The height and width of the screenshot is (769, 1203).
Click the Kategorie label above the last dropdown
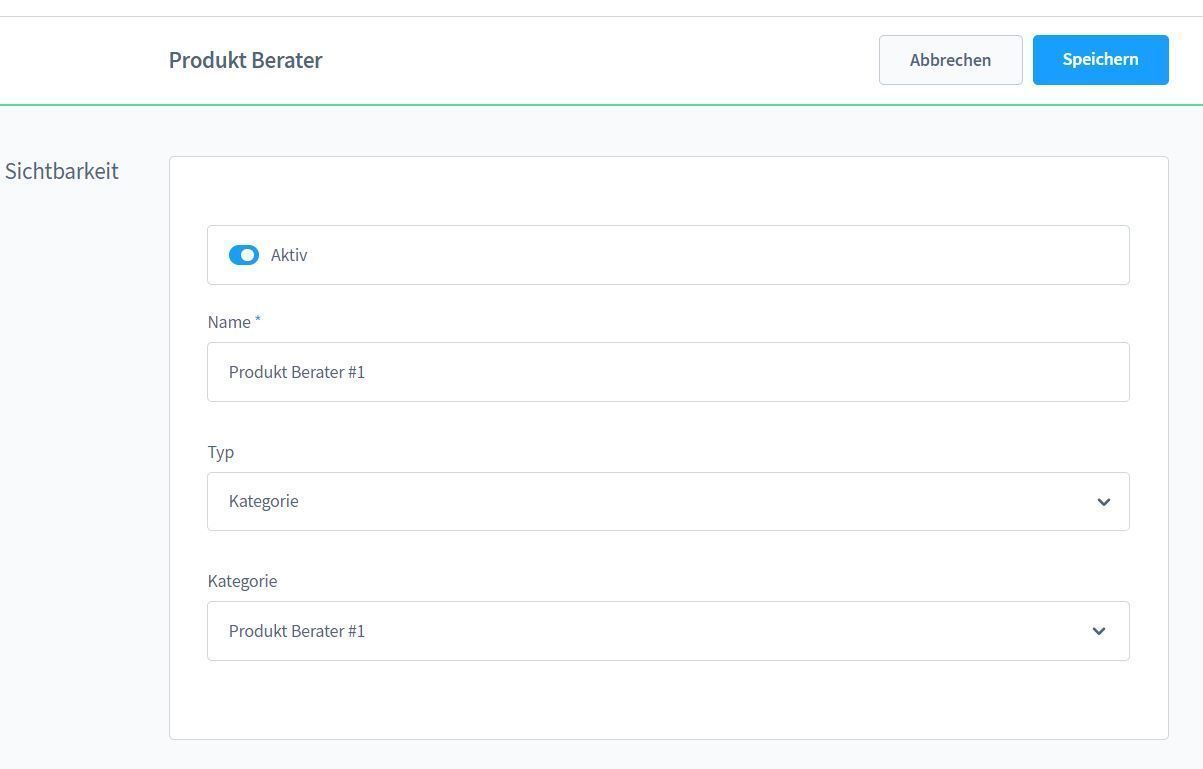pyautogui.click(x=242, y=581)
